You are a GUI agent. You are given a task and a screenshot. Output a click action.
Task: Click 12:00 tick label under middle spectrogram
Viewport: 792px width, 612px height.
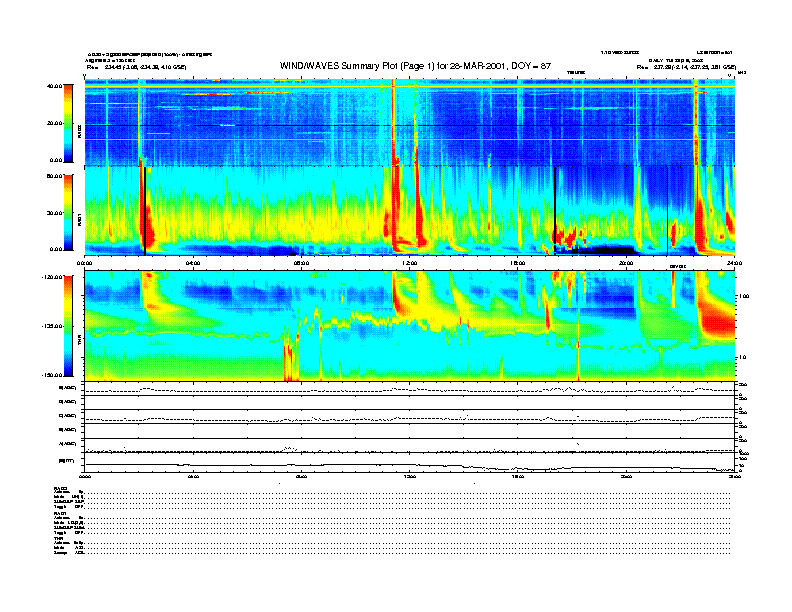pyautogui.click(x=409, y=263)
